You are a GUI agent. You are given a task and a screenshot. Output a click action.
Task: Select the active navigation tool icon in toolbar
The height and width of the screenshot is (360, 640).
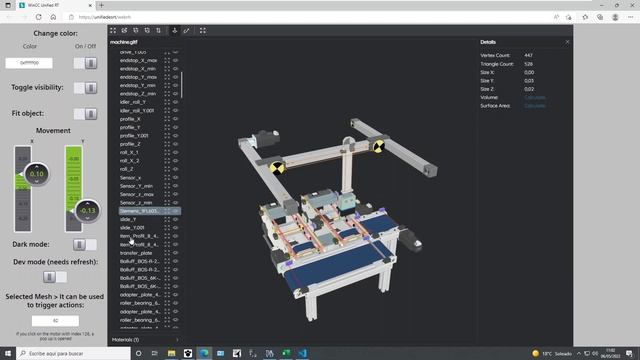click(175, 31)
